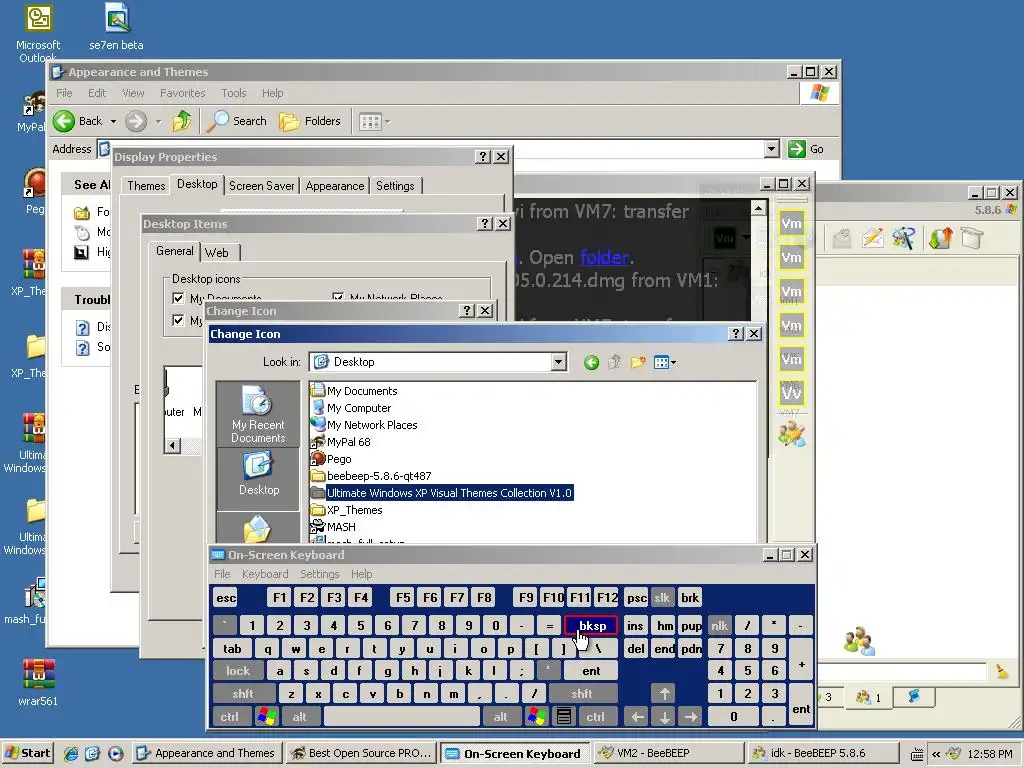Click Folders button in Explorer toolbar
Image resolution: width=1024 pixels, height=768 pixels.
point(310,121)
